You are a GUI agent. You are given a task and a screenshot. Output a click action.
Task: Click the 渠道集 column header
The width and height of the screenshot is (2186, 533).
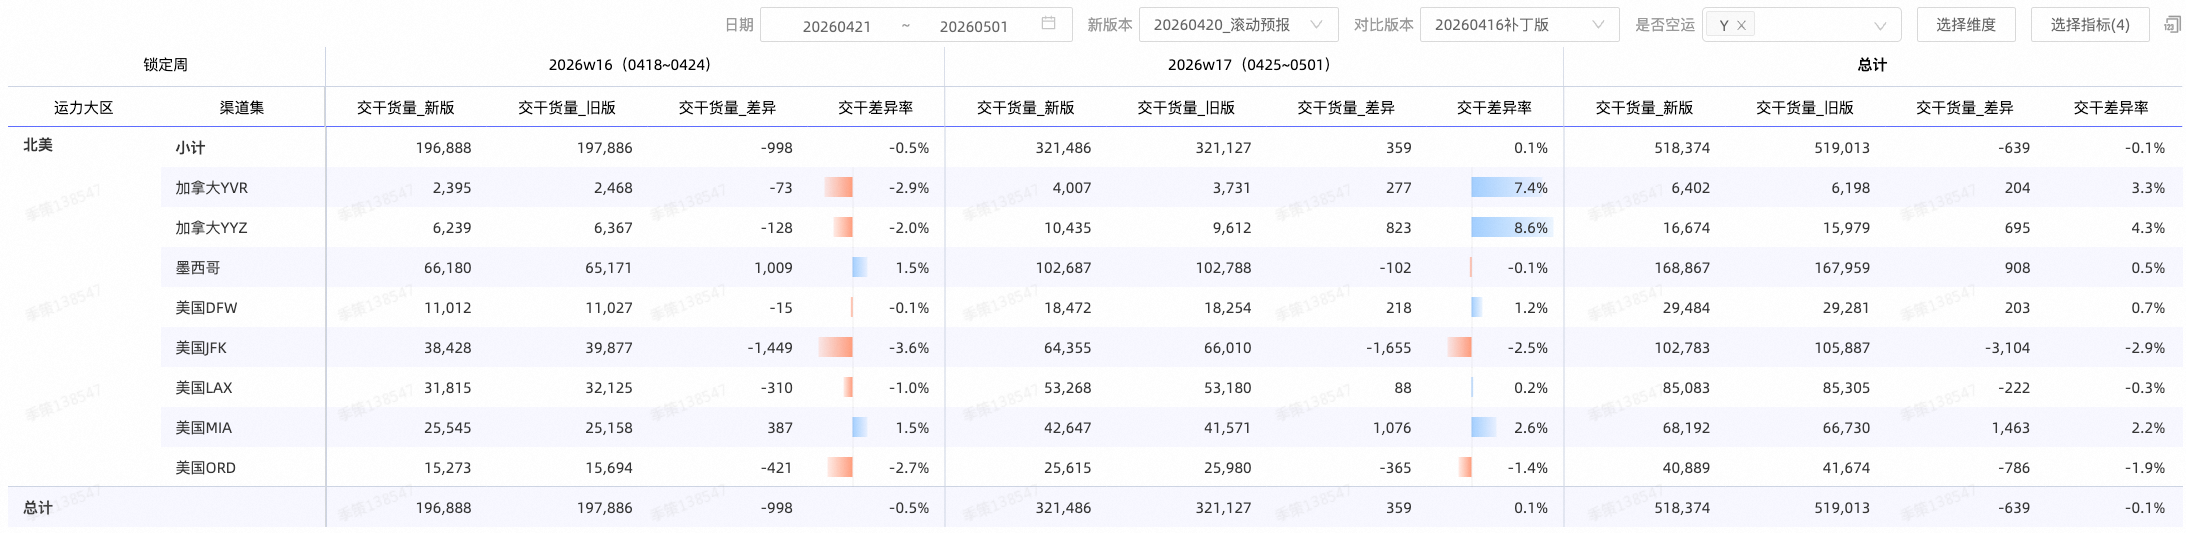(242, 107)
